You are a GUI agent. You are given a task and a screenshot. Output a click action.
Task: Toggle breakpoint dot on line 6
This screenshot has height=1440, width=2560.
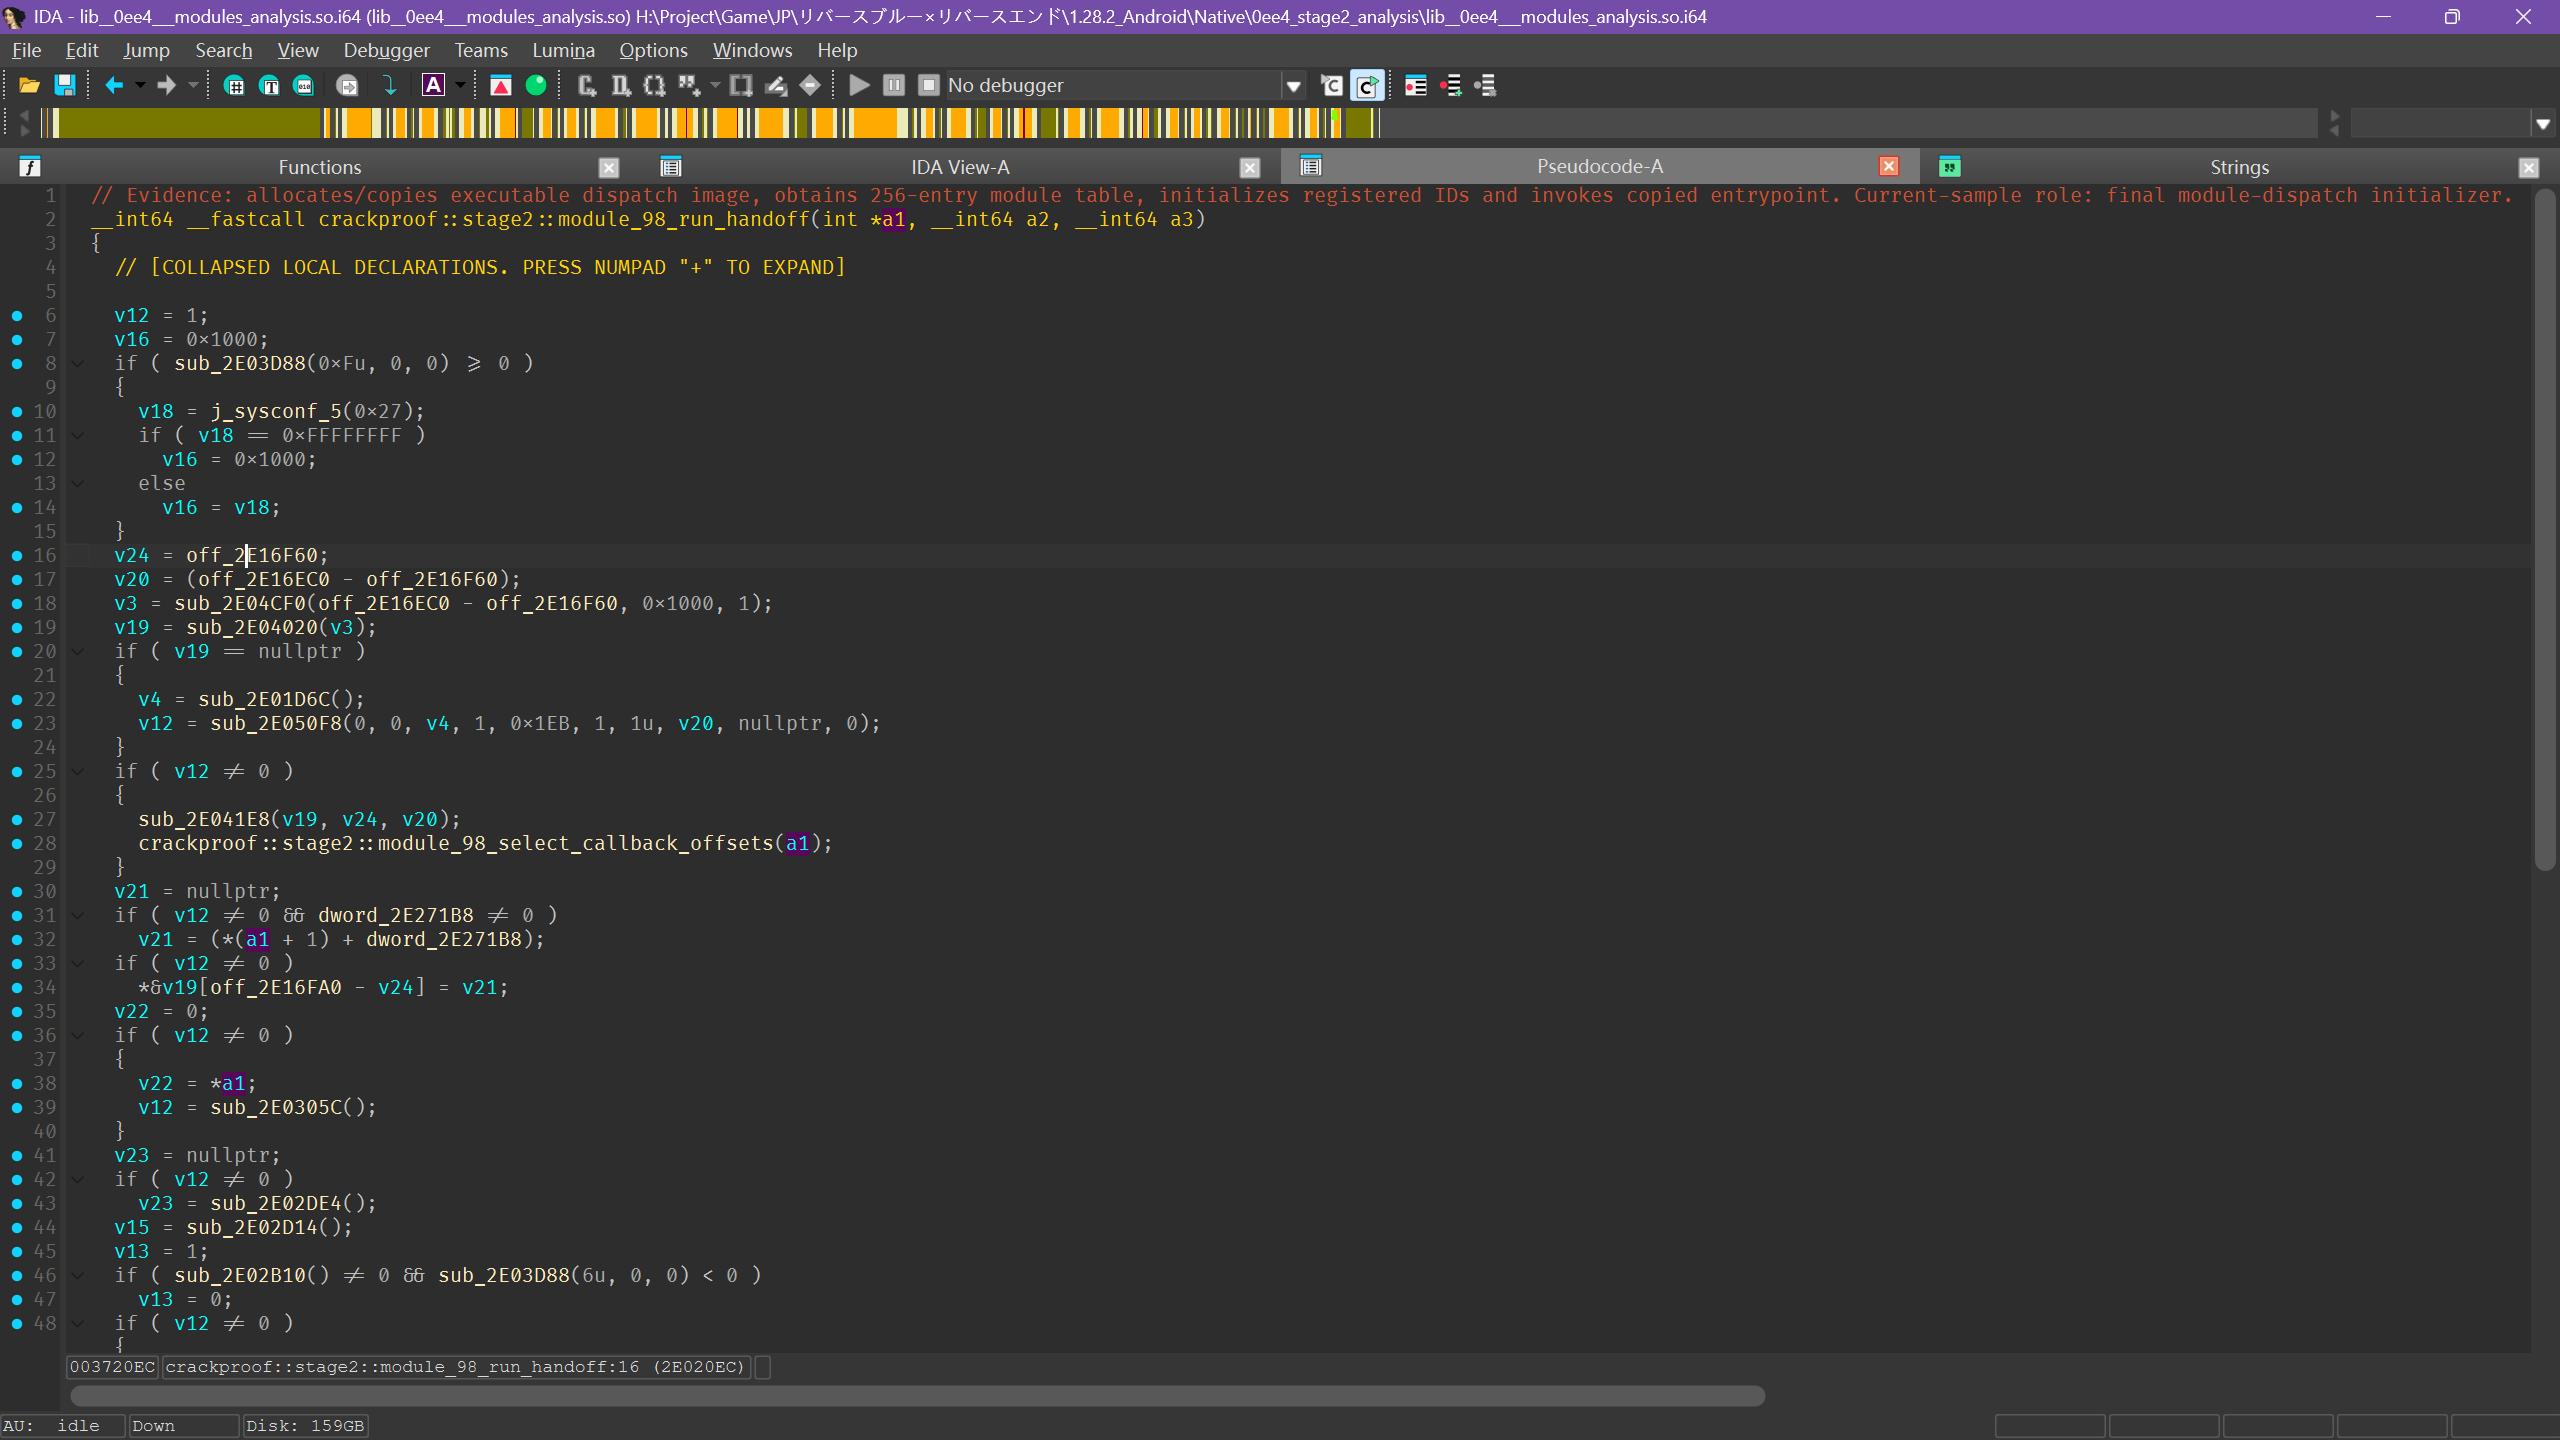pos(17,316)
